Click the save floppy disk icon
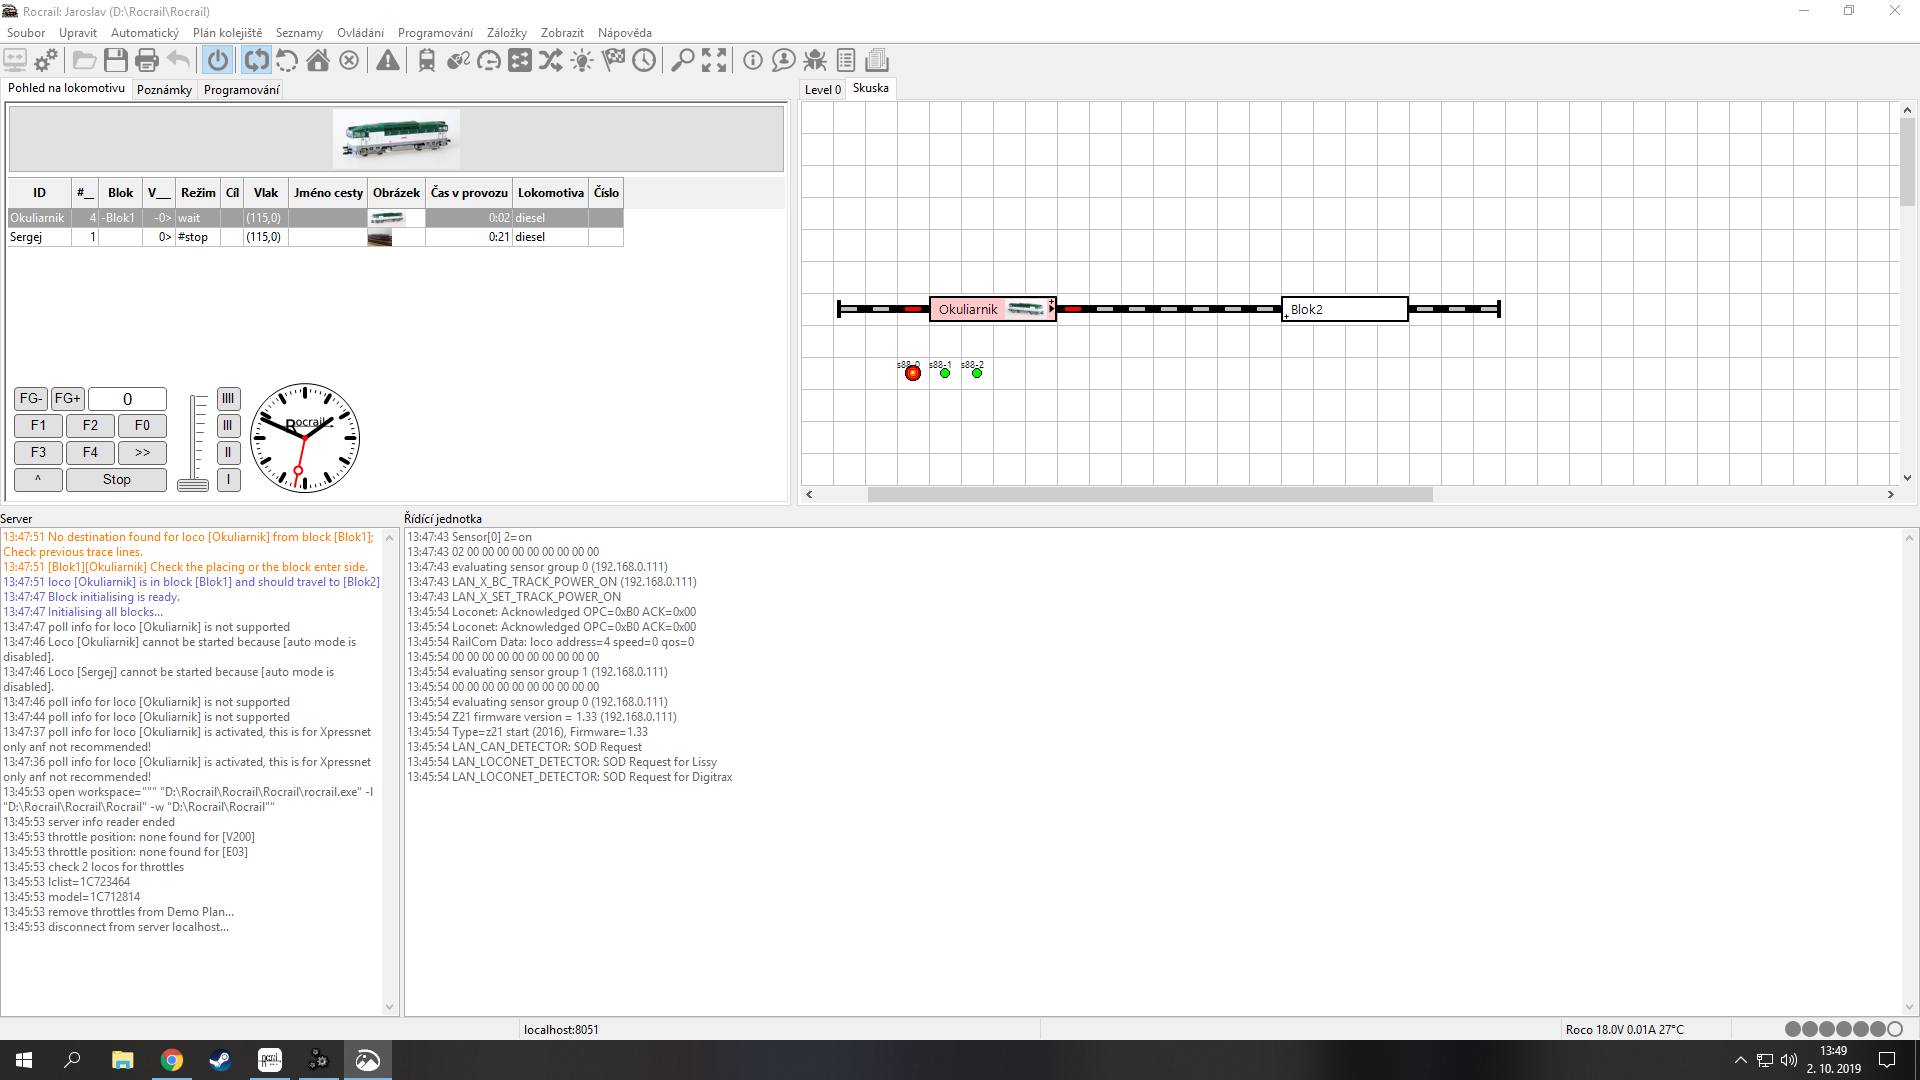Viewport: 1920px width, 1080px height. pos(116,61)
